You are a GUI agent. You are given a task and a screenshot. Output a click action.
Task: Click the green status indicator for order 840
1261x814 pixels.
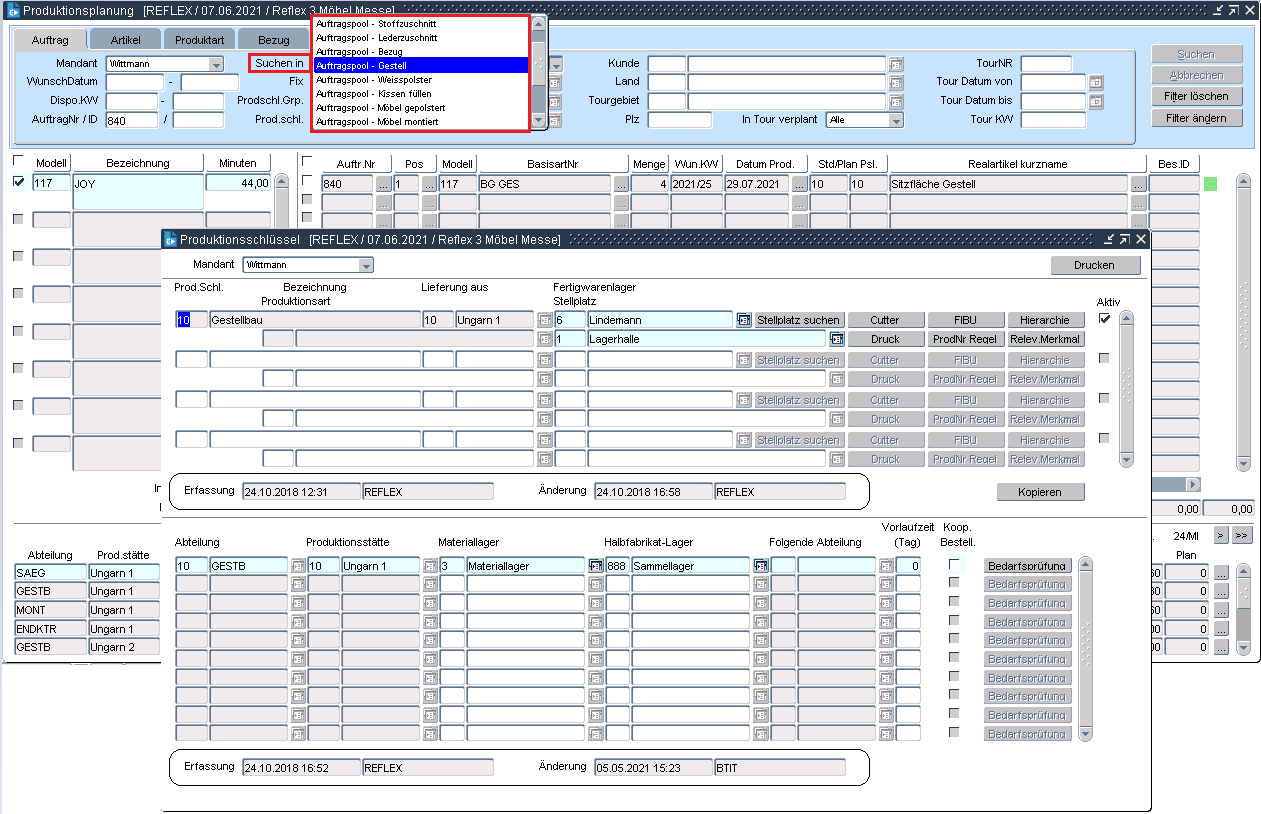[1210, 184]
